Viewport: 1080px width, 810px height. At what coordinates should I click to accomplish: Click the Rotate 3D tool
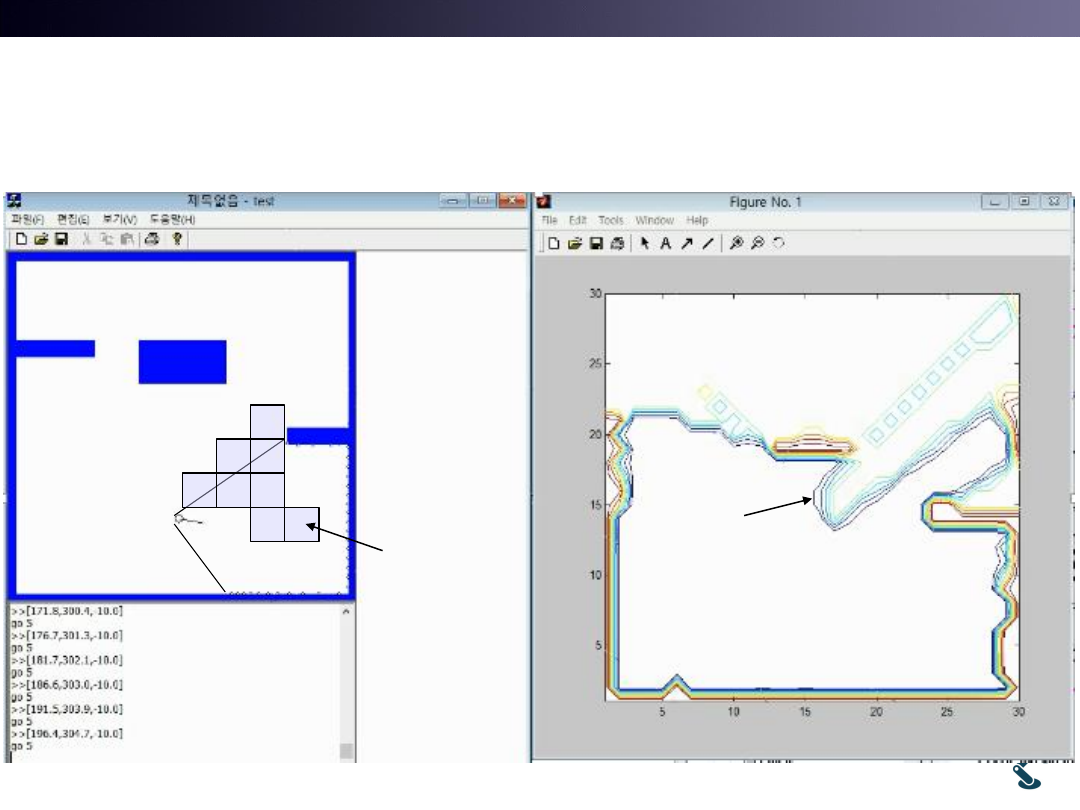point(778,243)
